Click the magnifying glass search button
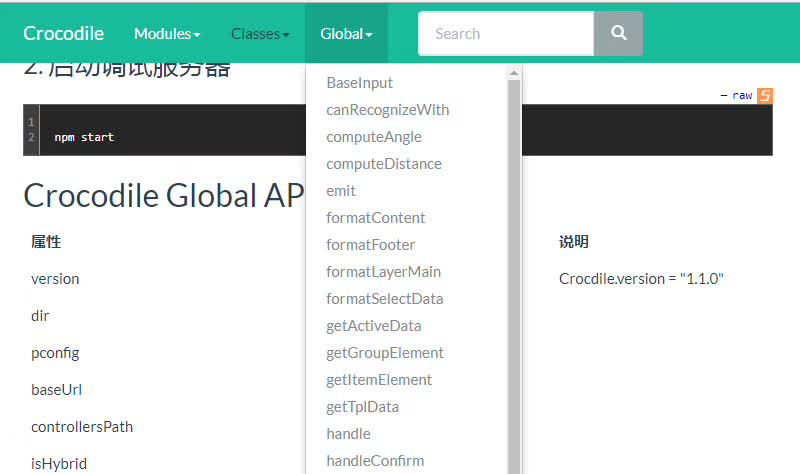Screen dimensions: 800x474 [x=618, y=33]
